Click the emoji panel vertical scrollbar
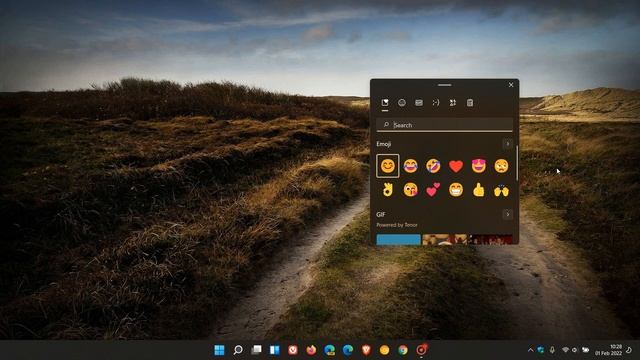640x360 pixels. (x=517, y=163)
